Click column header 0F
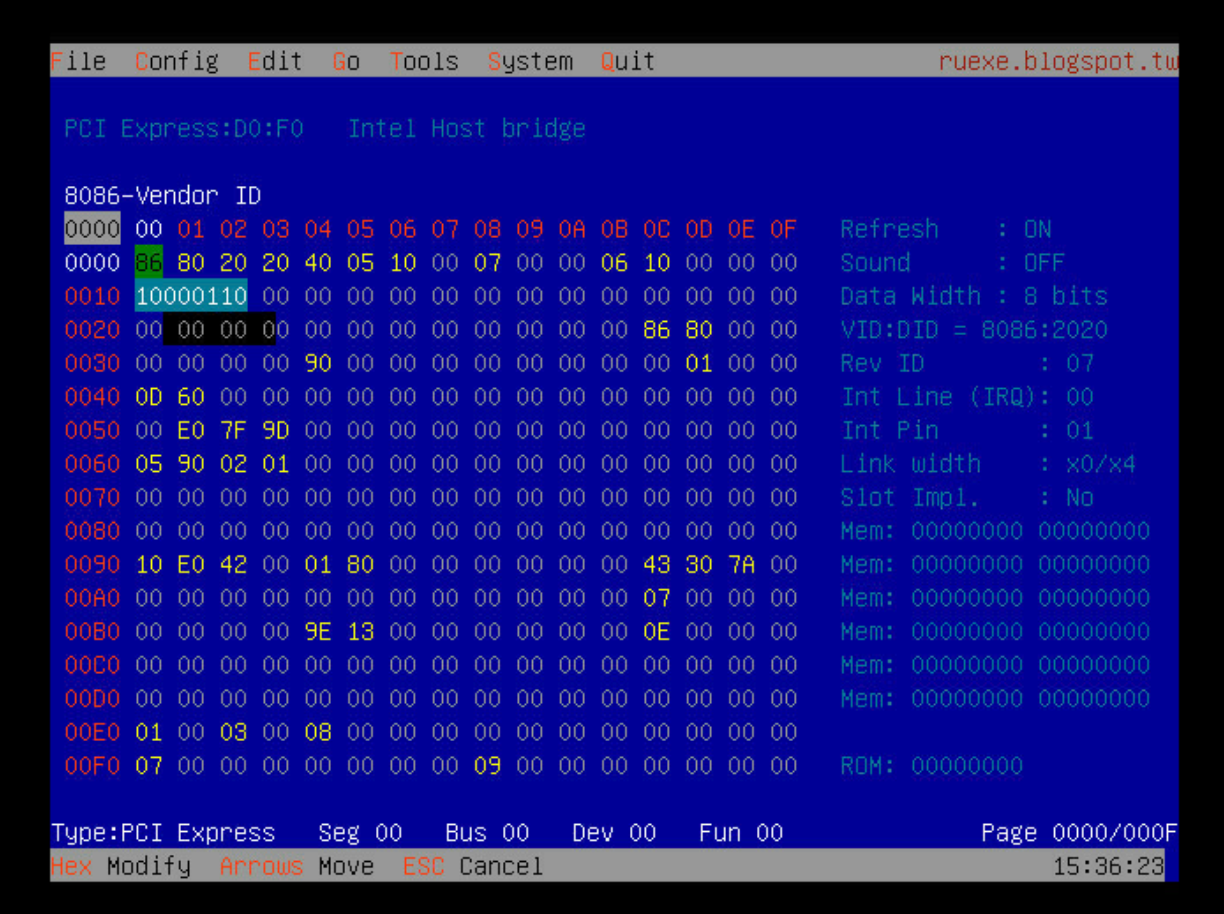1224x914 pixels. [783, 230]
